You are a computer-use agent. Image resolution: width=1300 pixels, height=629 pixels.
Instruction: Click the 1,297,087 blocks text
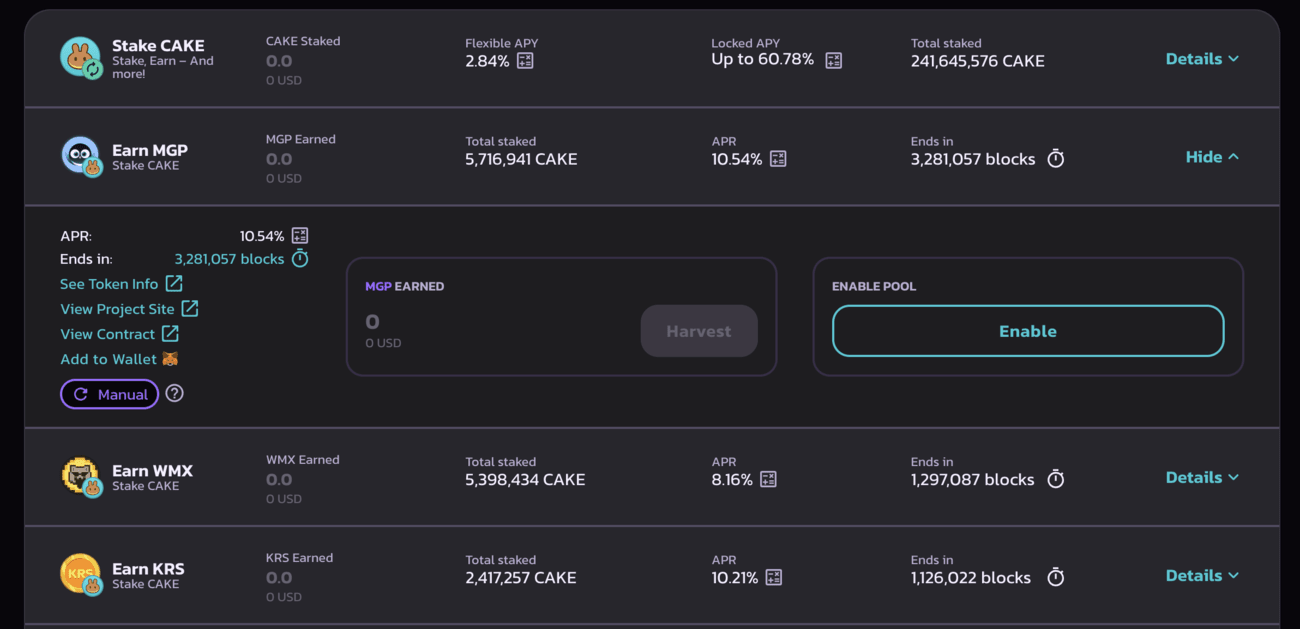972,479
